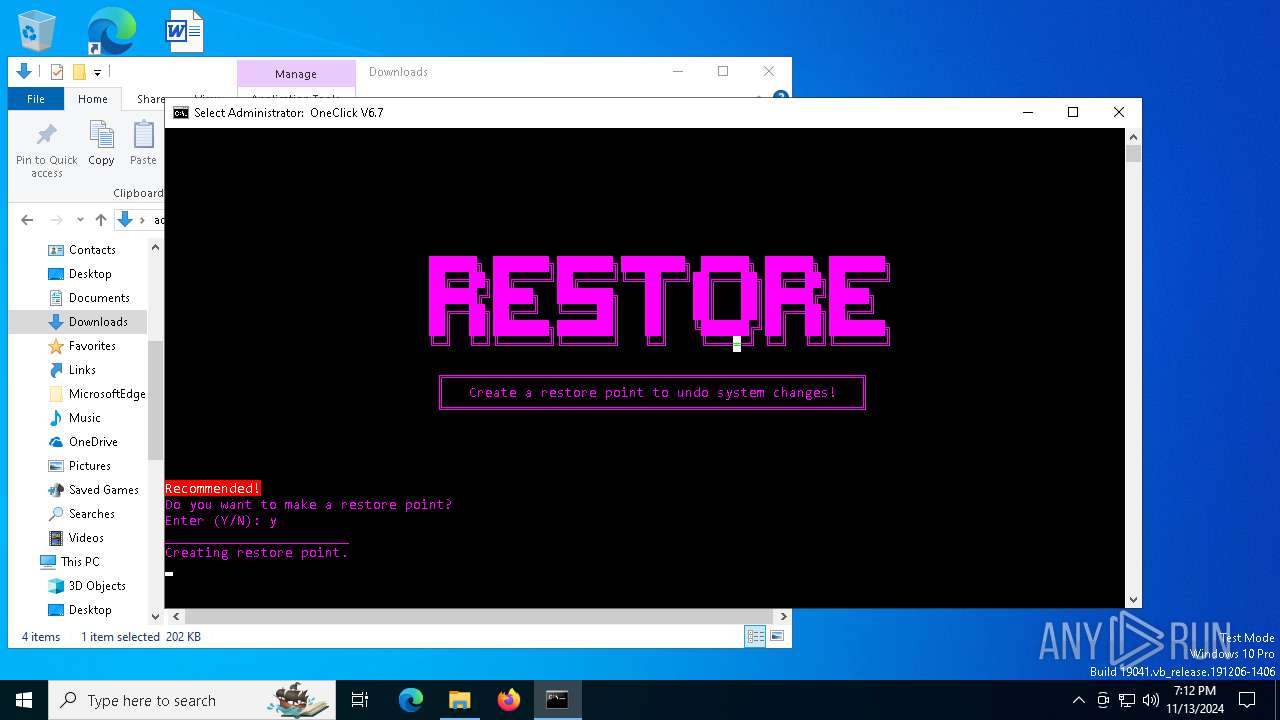The height and width of the screenshot is (720, 1280).
Task: Open the clock and date flyout
Action: point(1195,700)
